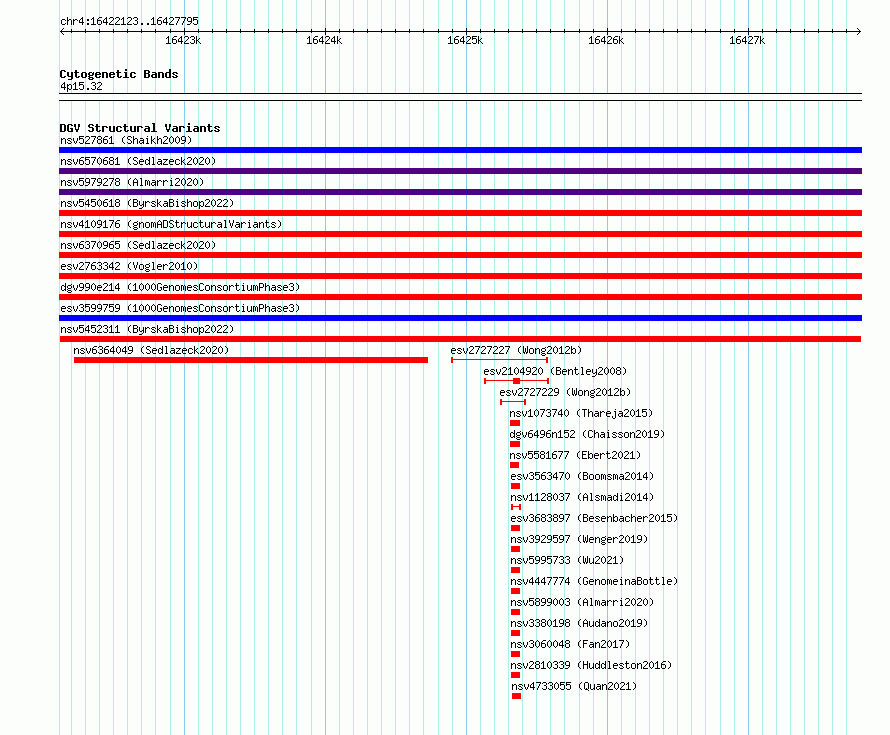Click nsv4733055 (Quan2021) label
This screenshot has height=735, width=890.
click(x=574, y=686)
